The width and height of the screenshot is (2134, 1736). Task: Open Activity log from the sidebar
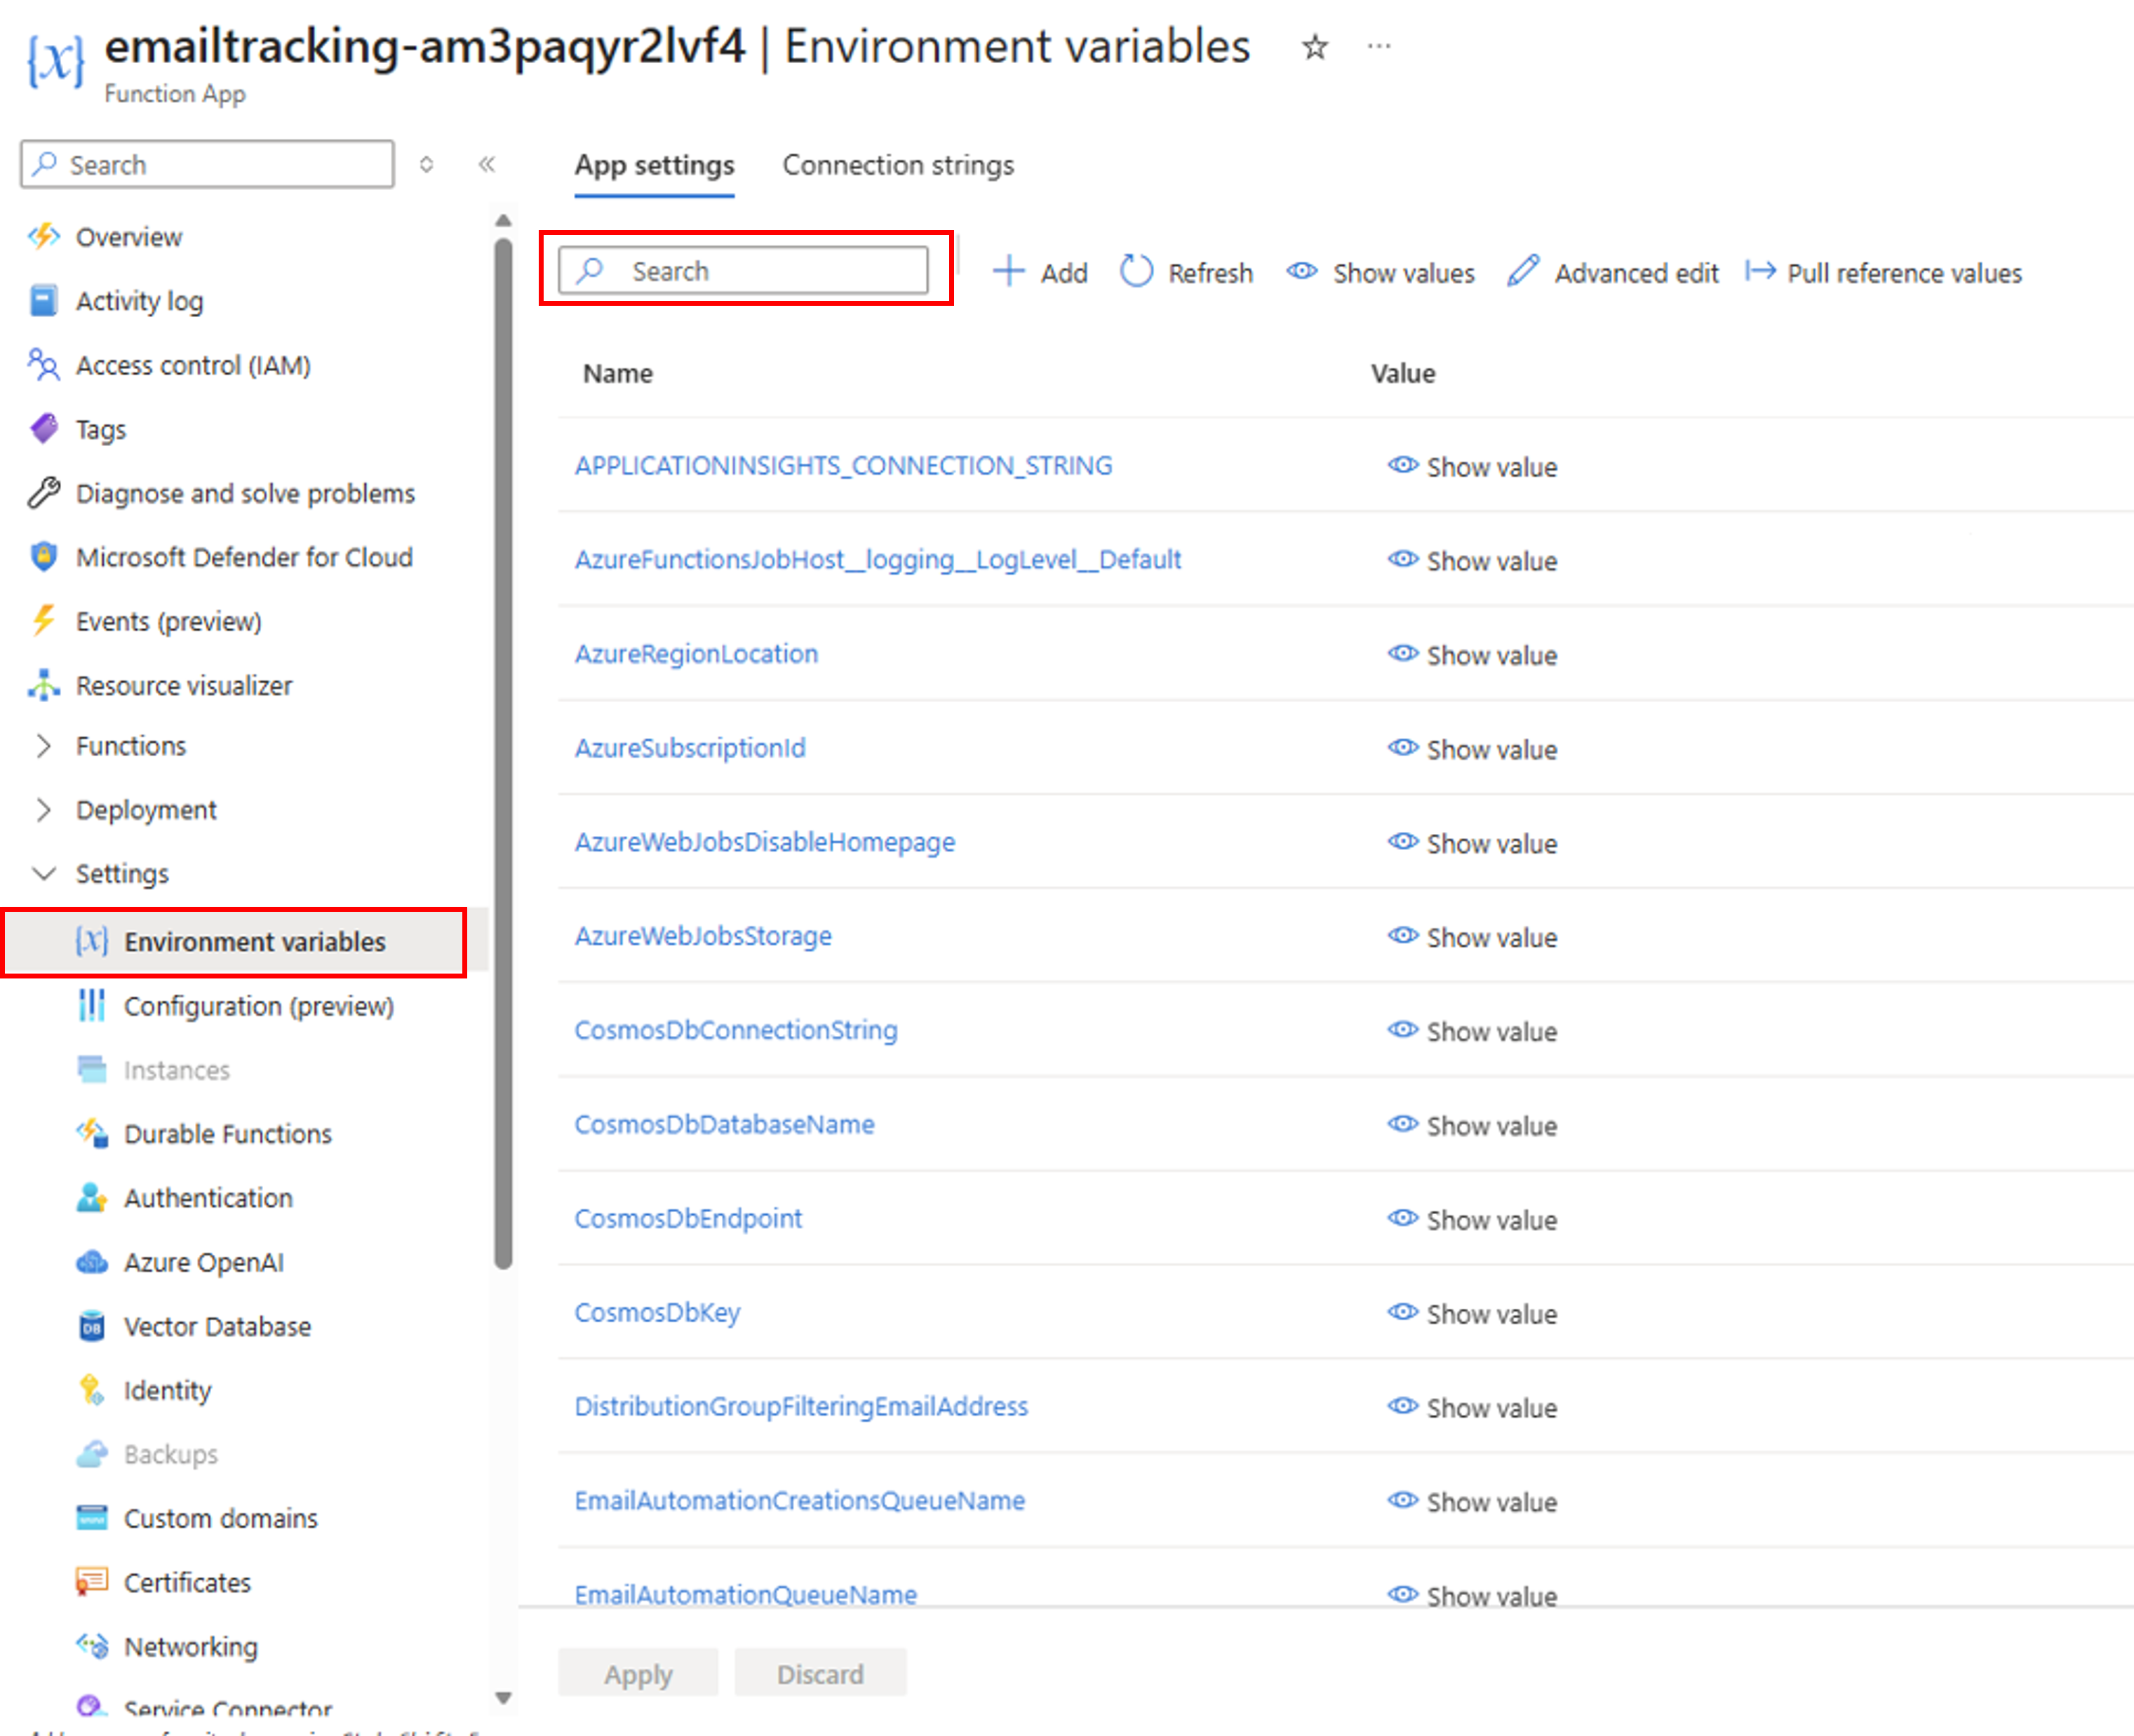pyautogui.click(x=139, y=301)
